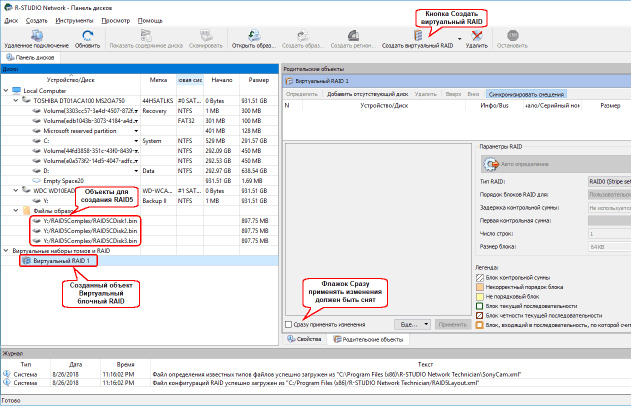Click the Некорректный порядок блока swatch
Screen dimensions: 631x417
coord(480,287)
